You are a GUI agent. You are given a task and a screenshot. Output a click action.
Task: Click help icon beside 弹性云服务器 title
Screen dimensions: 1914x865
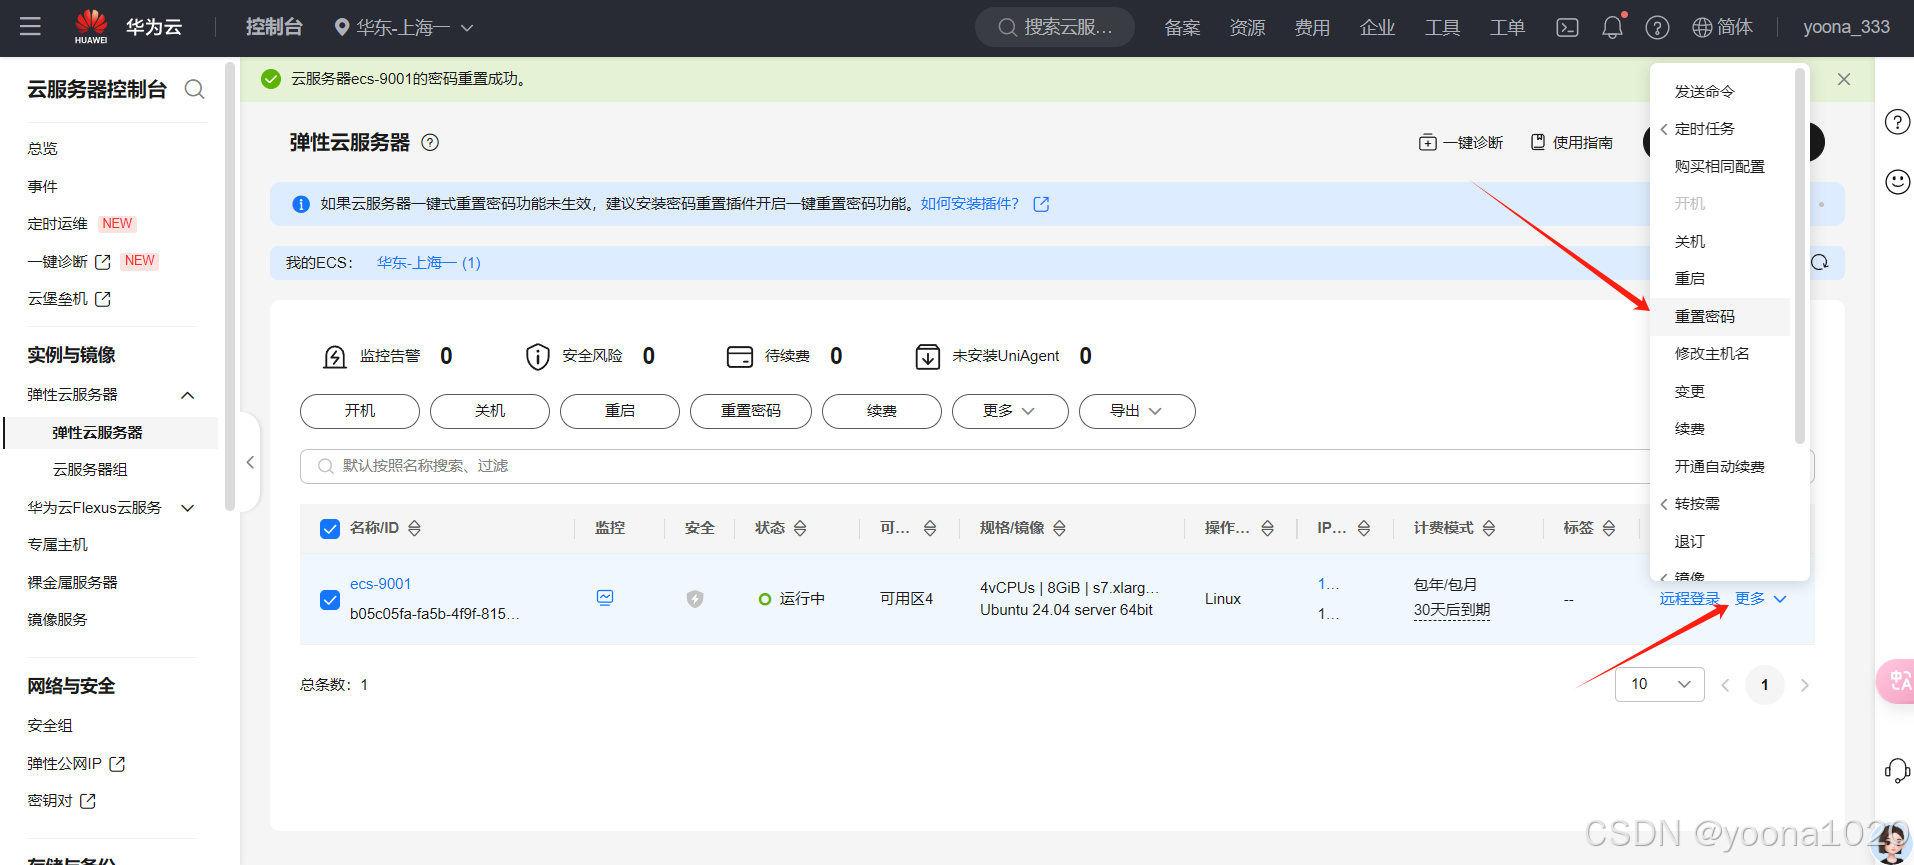pos(430,142)
